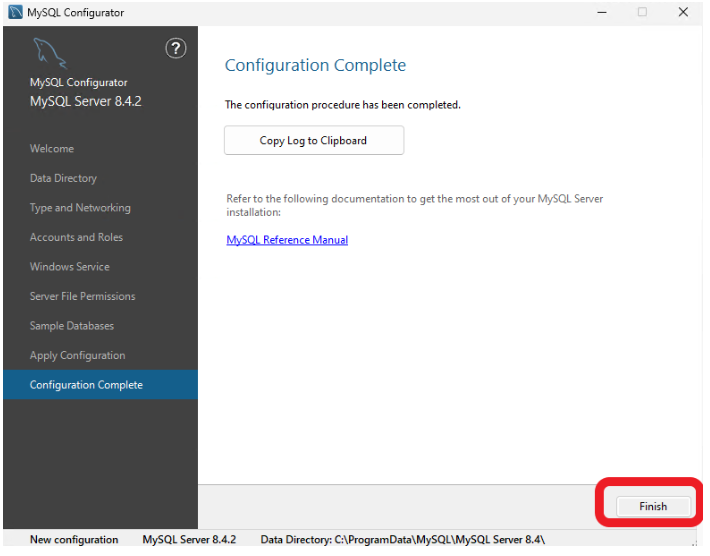Select Windows Service in the sidebar
710x556 pixels.
click(70, 267)
